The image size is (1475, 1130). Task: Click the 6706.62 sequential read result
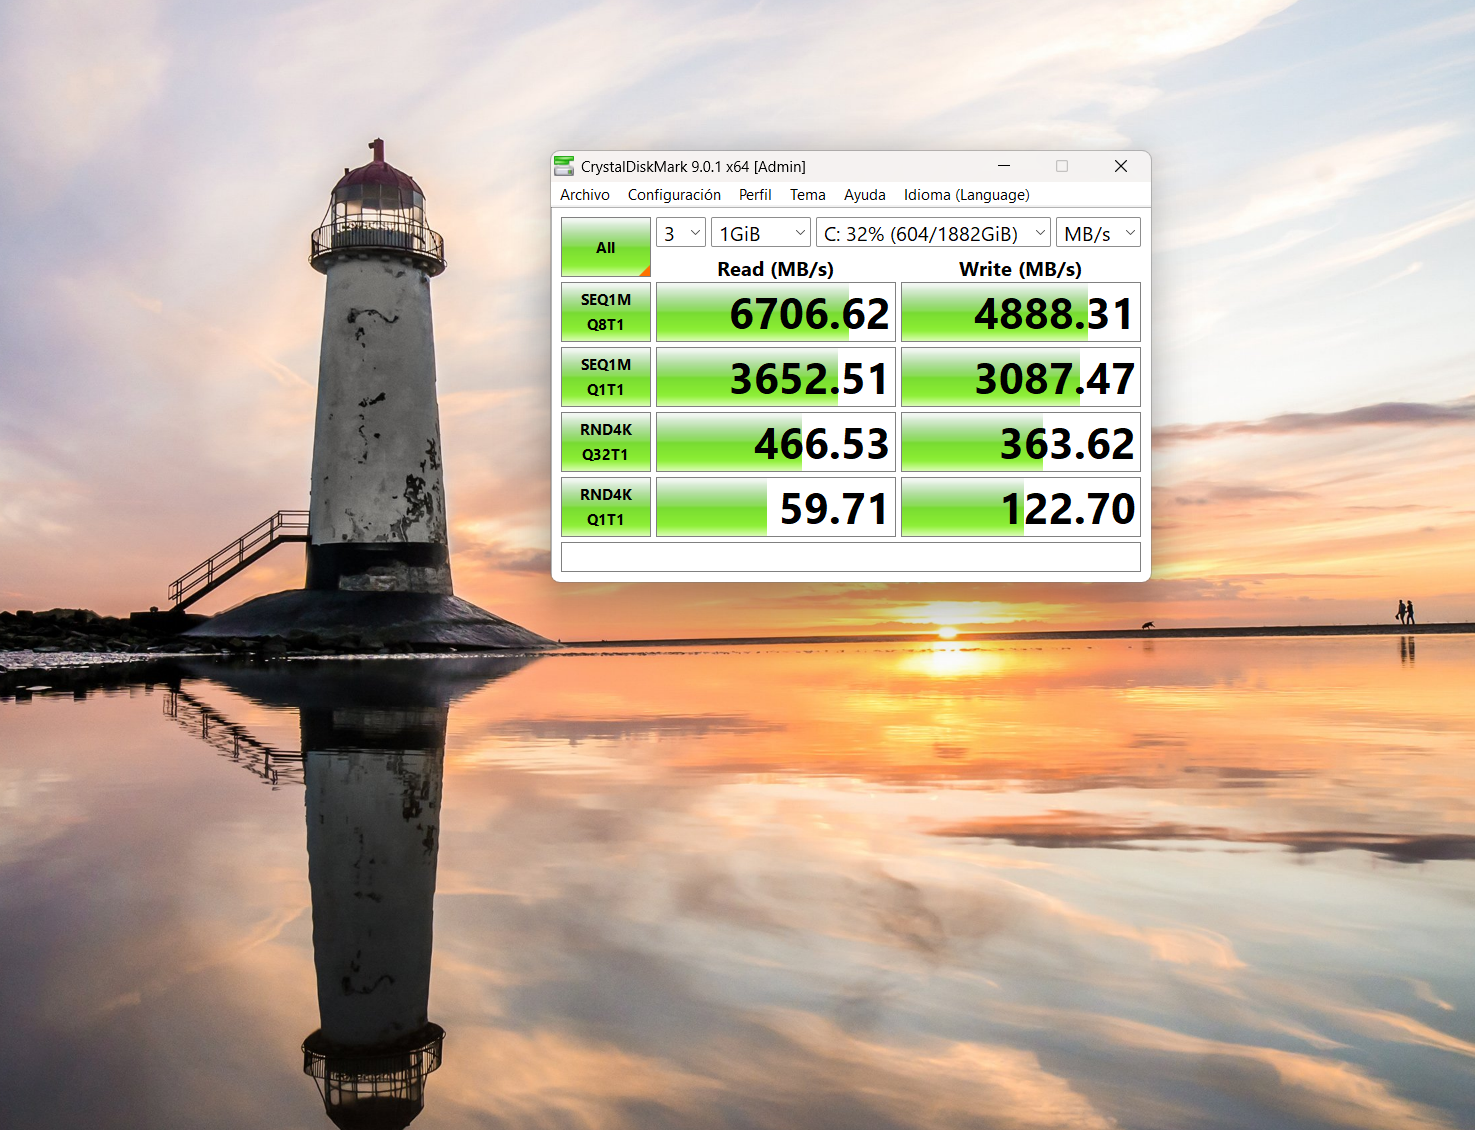click(x=776, y=313)
